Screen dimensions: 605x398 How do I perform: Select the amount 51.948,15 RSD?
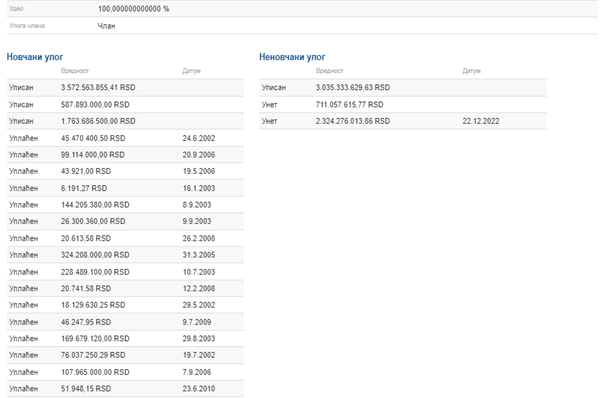pyautogui.click(x=86, y=389)
